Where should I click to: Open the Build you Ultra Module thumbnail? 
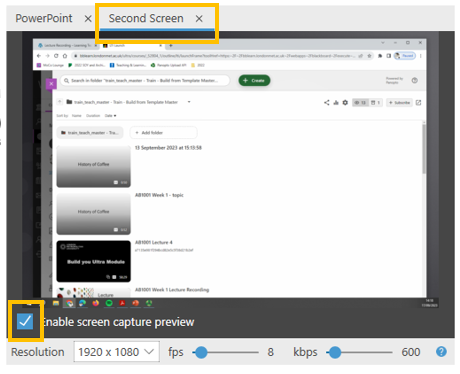[x=93, y=261]
